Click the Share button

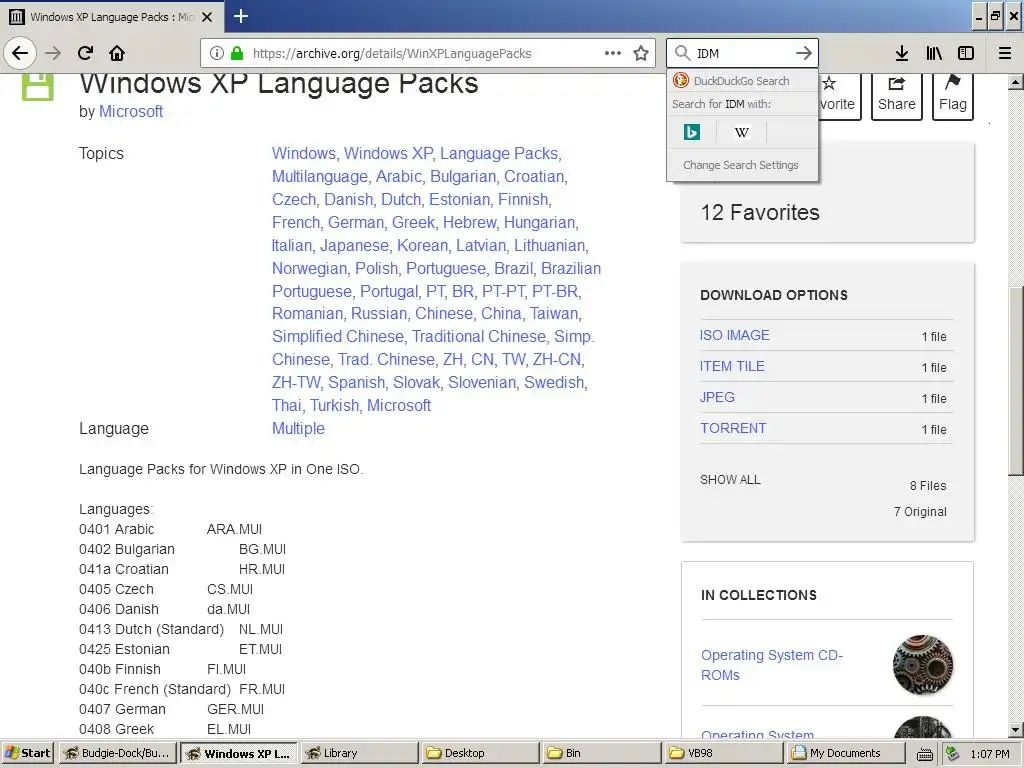tap(897, 96)
